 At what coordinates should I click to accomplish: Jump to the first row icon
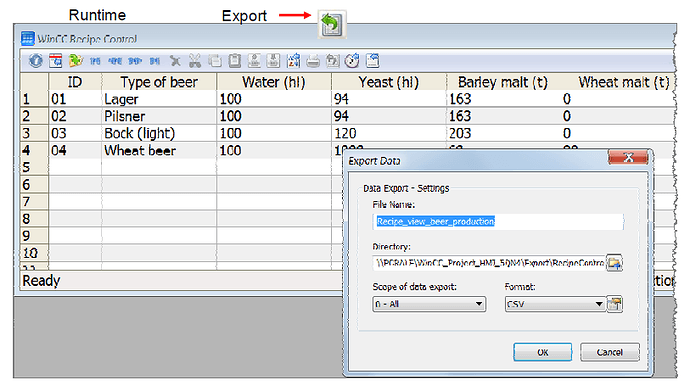(95, 61)
